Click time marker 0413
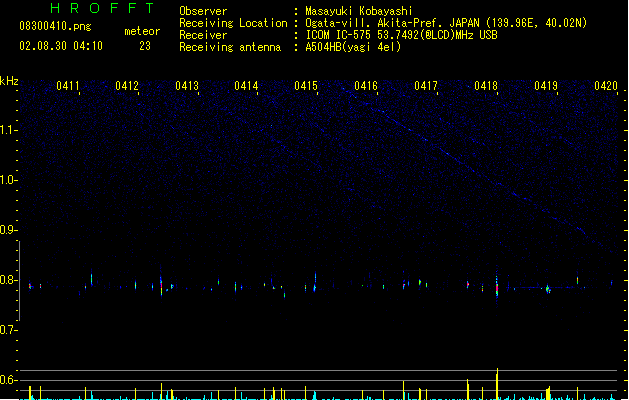Viewport: 629px width, 400px height. (x=187, y=86)
